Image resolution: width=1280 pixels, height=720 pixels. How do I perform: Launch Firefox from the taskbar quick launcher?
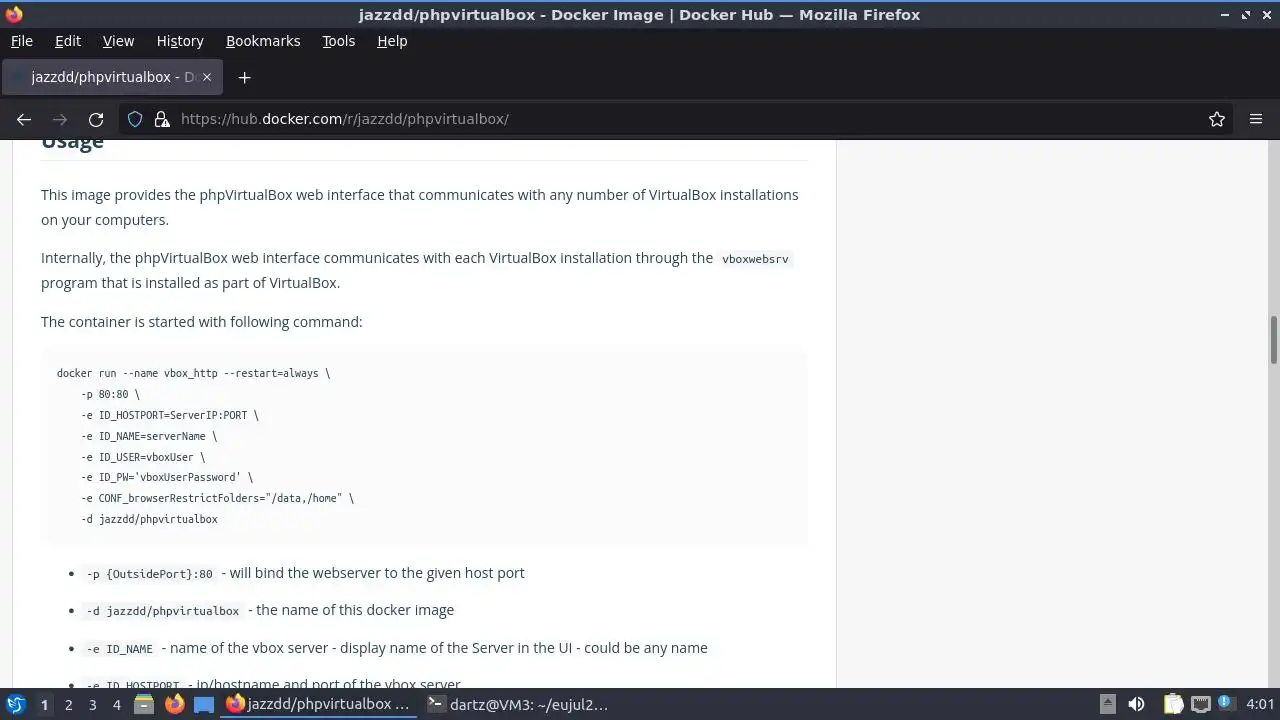174,705
